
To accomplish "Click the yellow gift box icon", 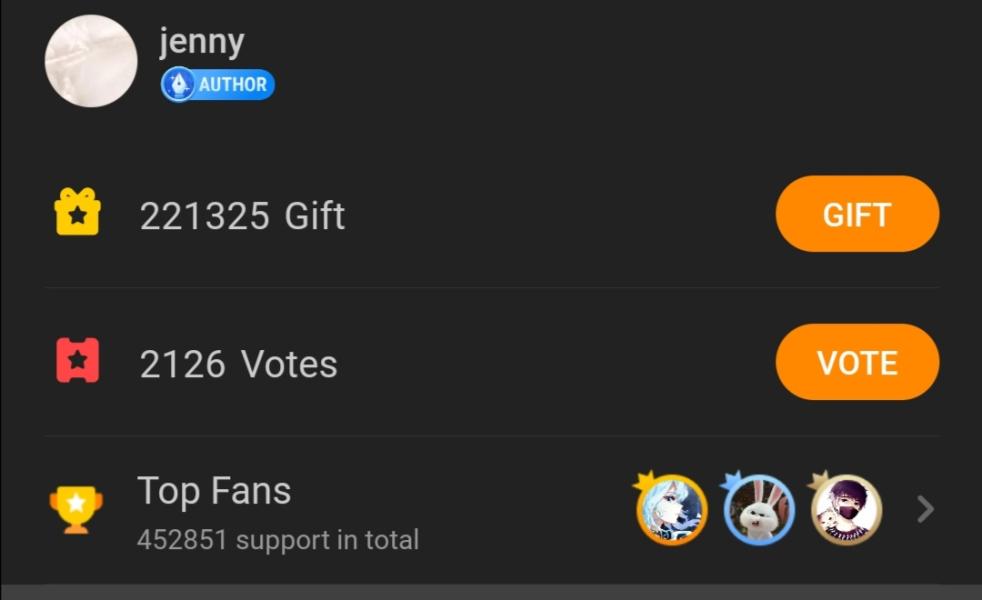I will 77,214.
